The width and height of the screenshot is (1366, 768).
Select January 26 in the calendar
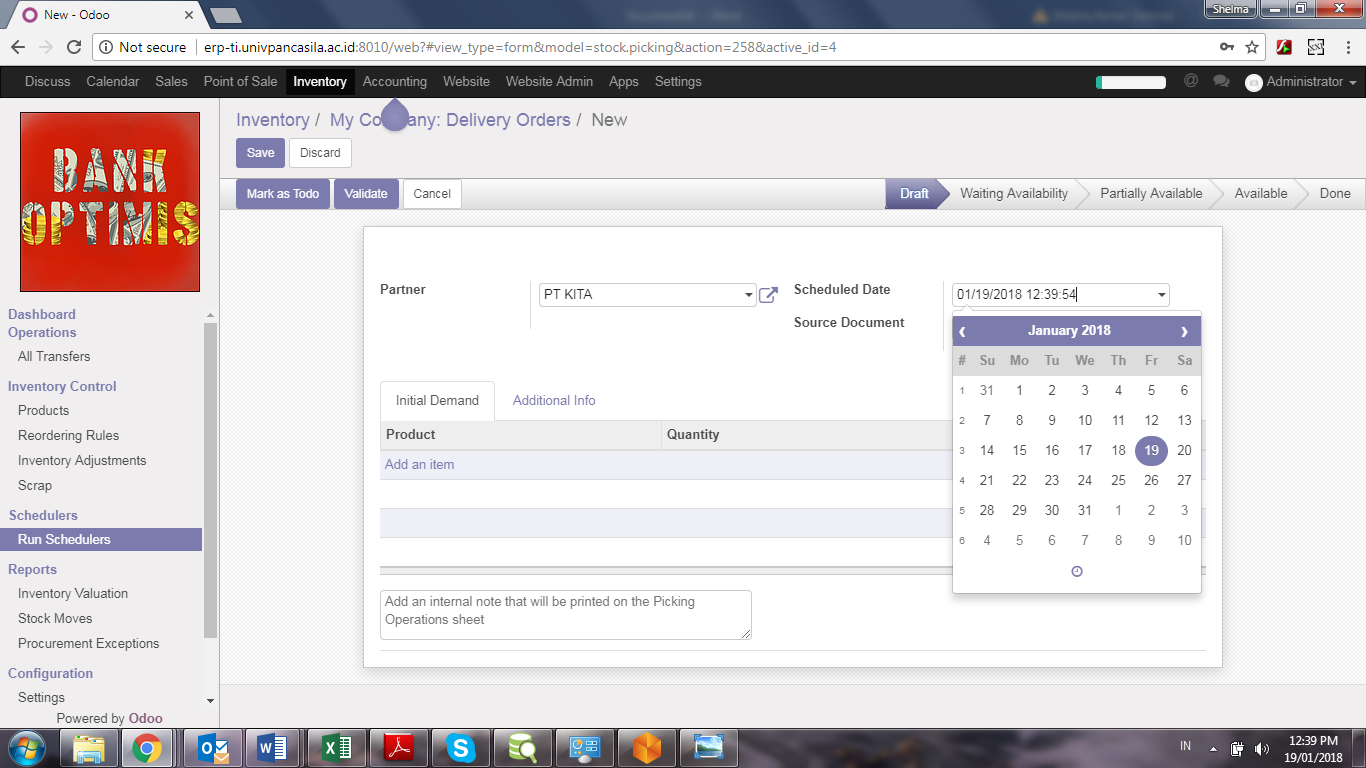[1151, 480]
